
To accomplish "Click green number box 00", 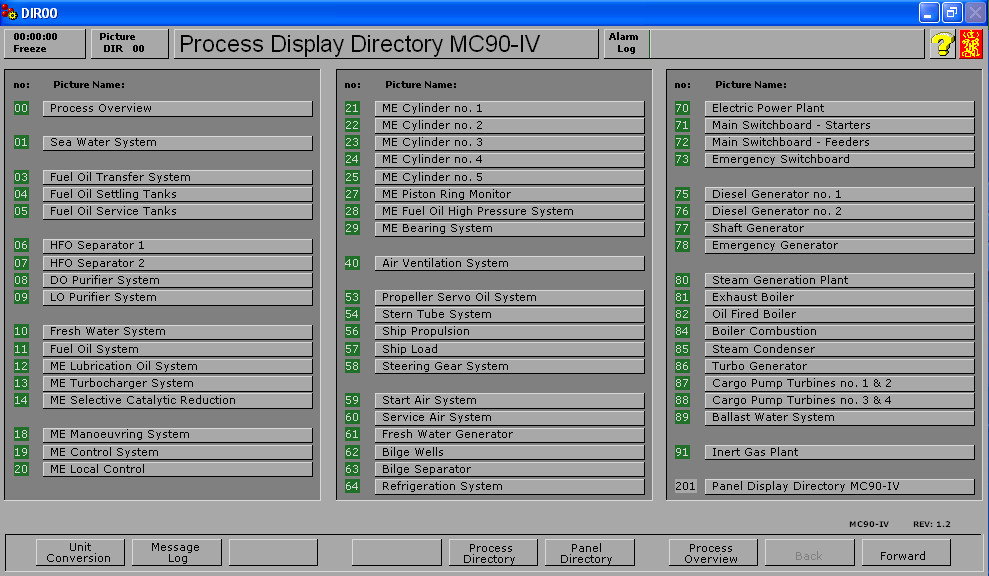I will [21, 109].
